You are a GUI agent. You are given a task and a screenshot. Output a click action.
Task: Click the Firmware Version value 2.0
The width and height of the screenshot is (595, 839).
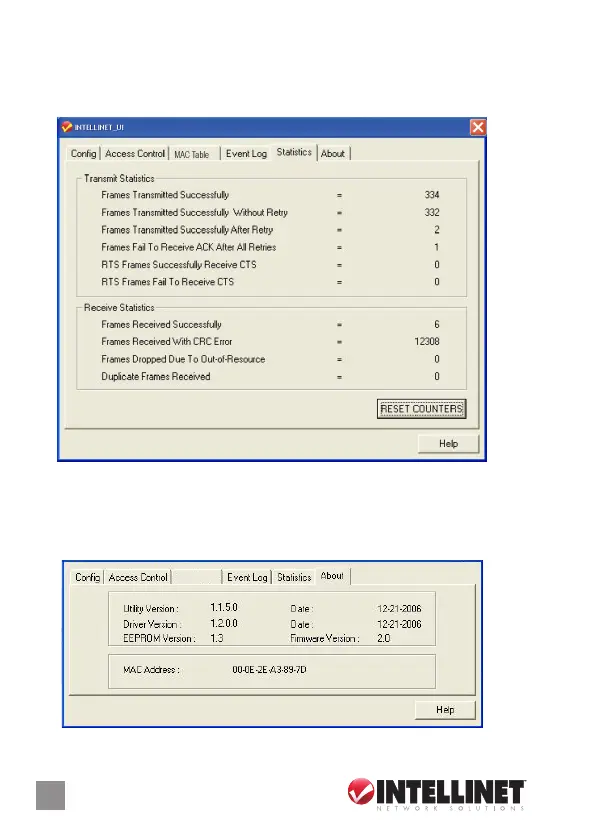(x=384, y=638)
